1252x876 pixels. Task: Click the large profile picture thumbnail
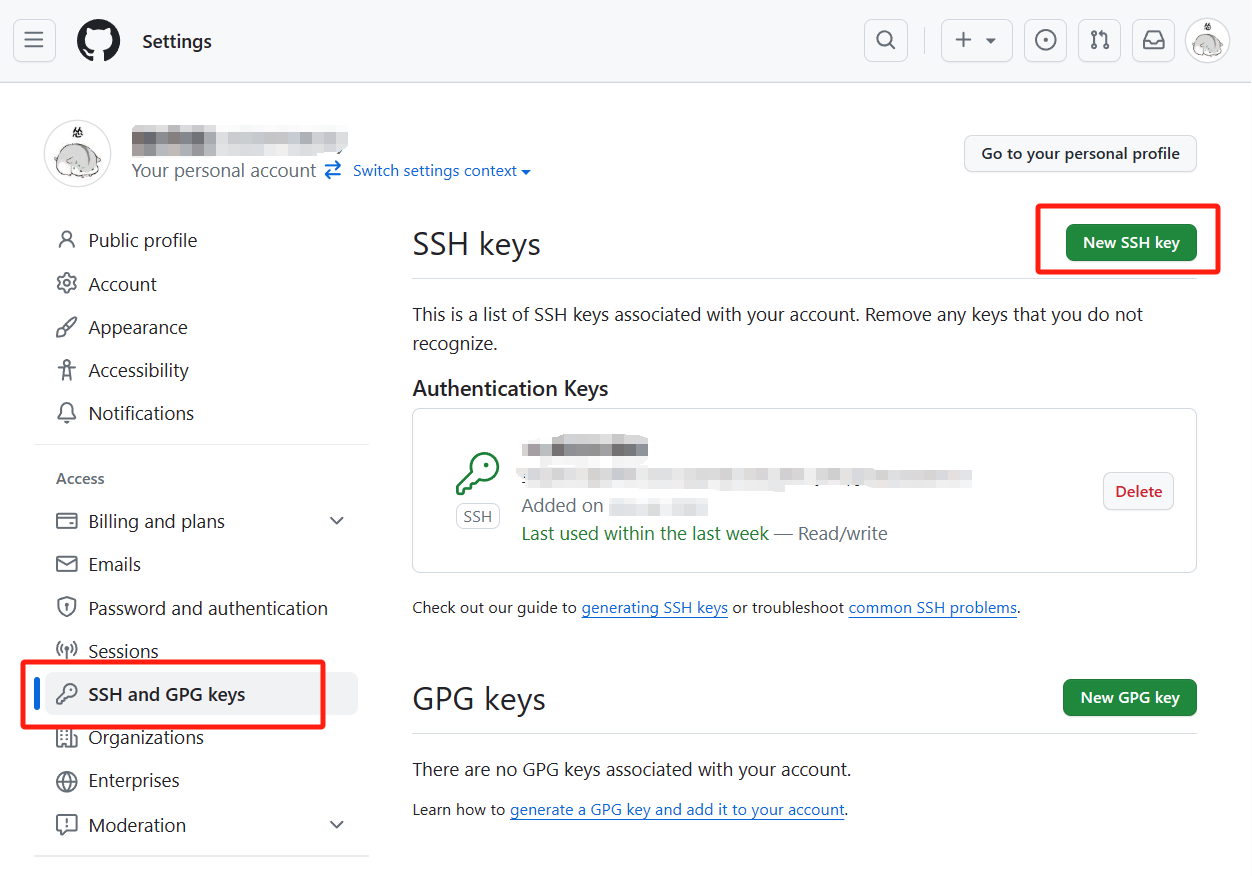point(77,154)
